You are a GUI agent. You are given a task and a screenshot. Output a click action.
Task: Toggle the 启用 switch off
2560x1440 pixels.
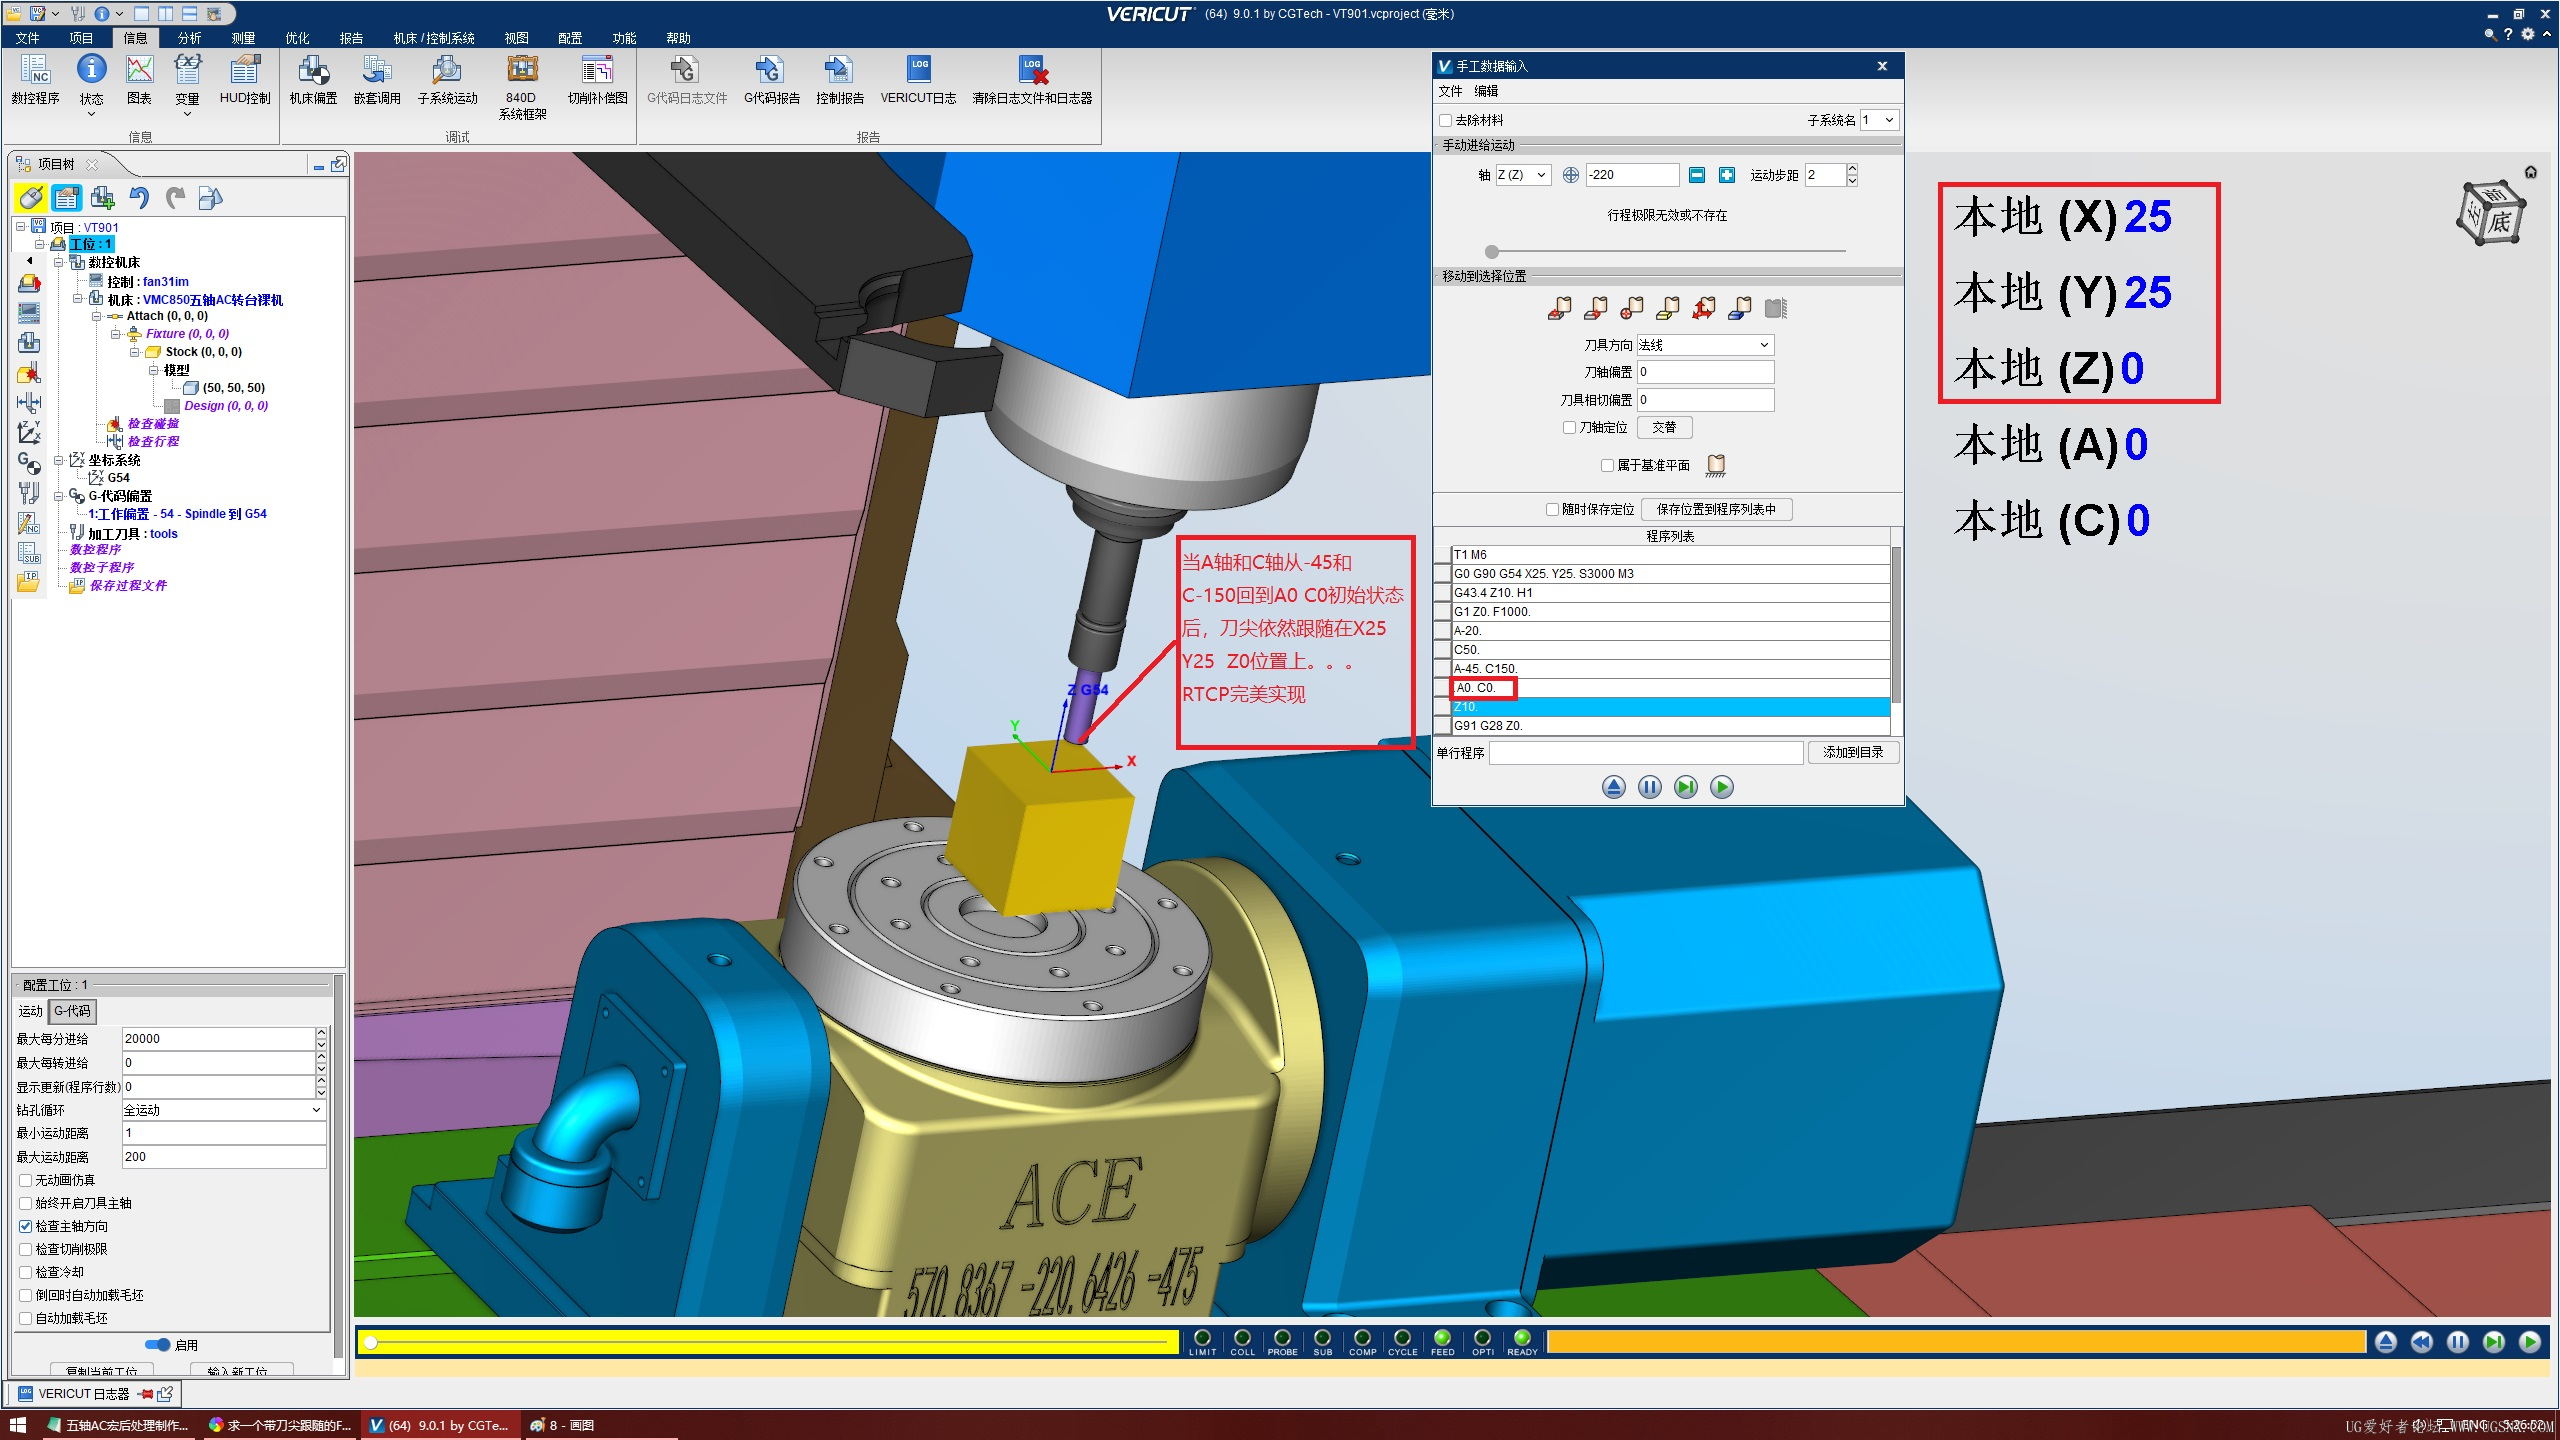tap(157, 1345)
